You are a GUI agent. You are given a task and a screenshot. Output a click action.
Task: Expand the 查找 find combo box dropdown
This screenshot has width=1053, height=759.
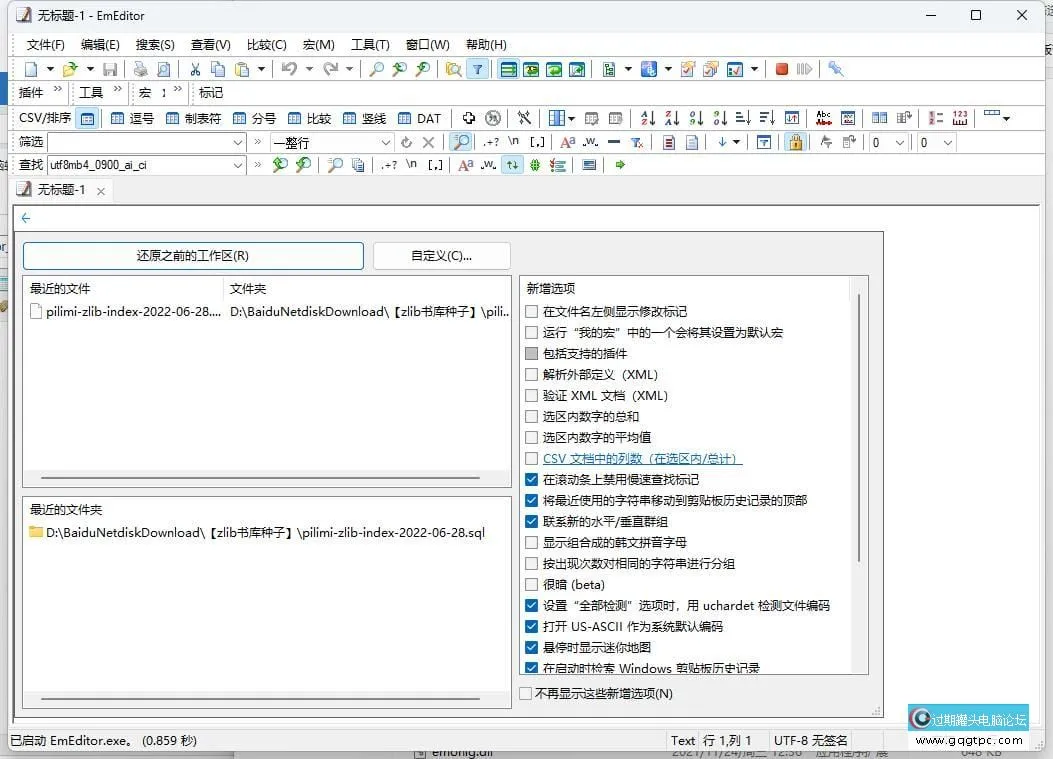[x=238, y=165]
